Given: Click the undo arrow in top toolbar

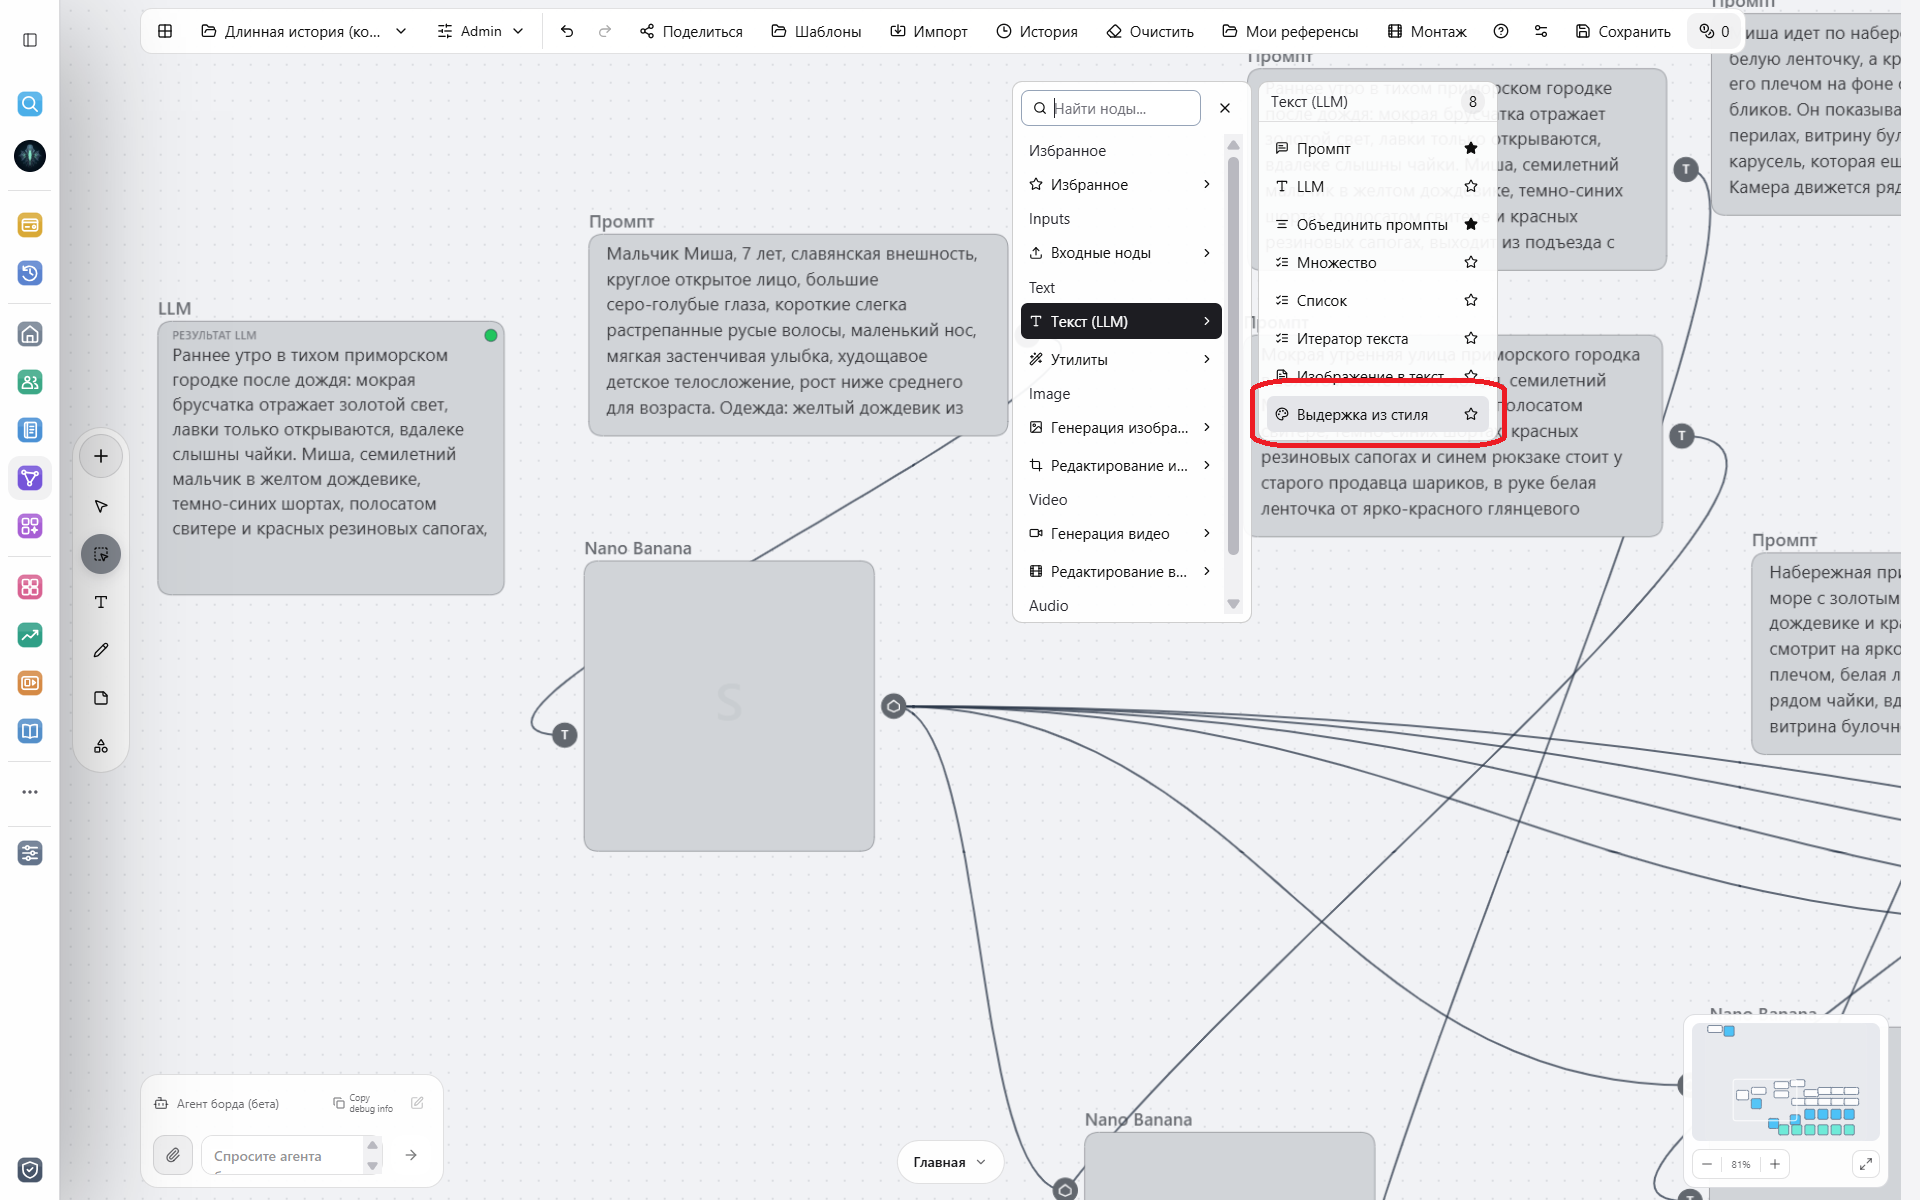Looking at the screenshot, I should coord(567,31).
